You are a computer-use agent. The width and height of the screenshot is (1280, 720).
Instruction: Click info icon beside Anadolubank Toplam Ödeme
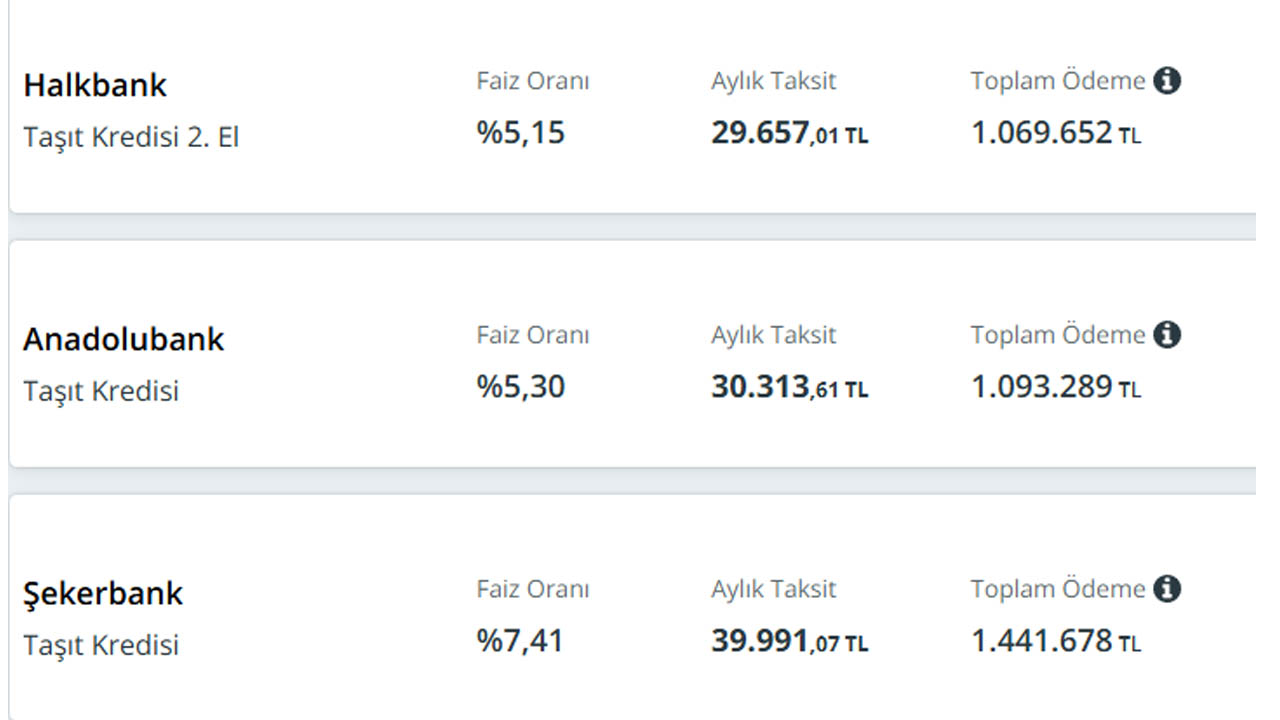(1167, 335)
